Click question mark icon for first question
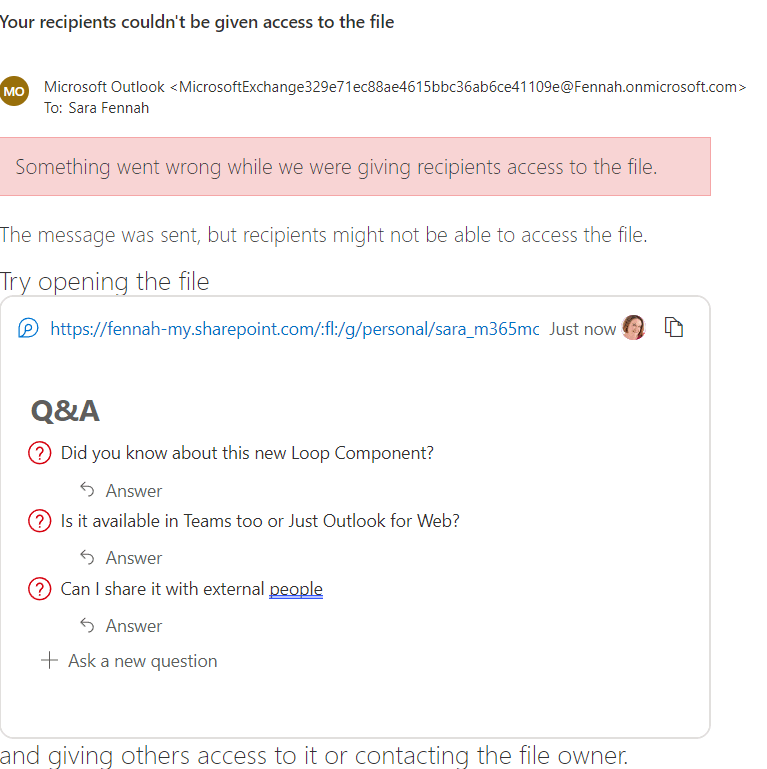The height and width of the screenshot is (769, 767). 39,453
